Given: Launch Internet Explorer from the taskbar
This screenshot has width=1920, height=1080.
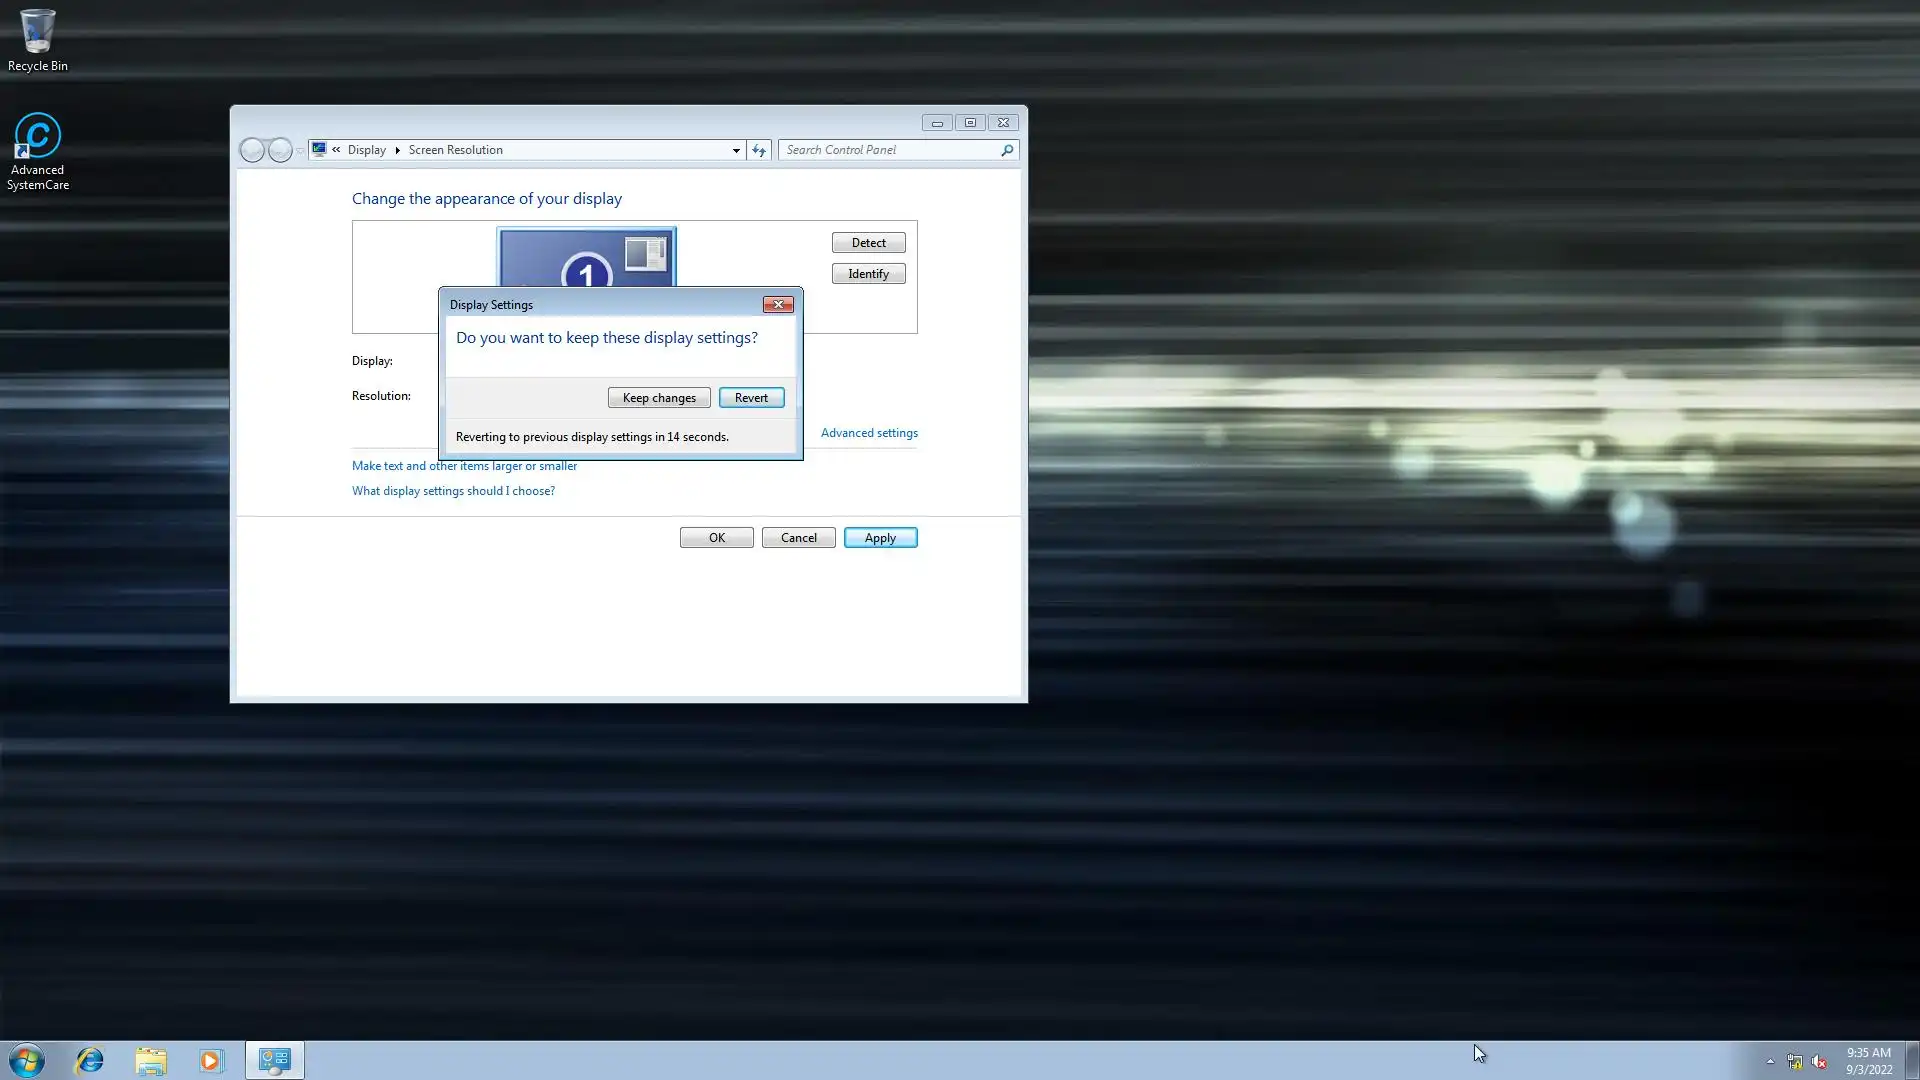Looking at the screenshot, I should tap(90, 1060).
